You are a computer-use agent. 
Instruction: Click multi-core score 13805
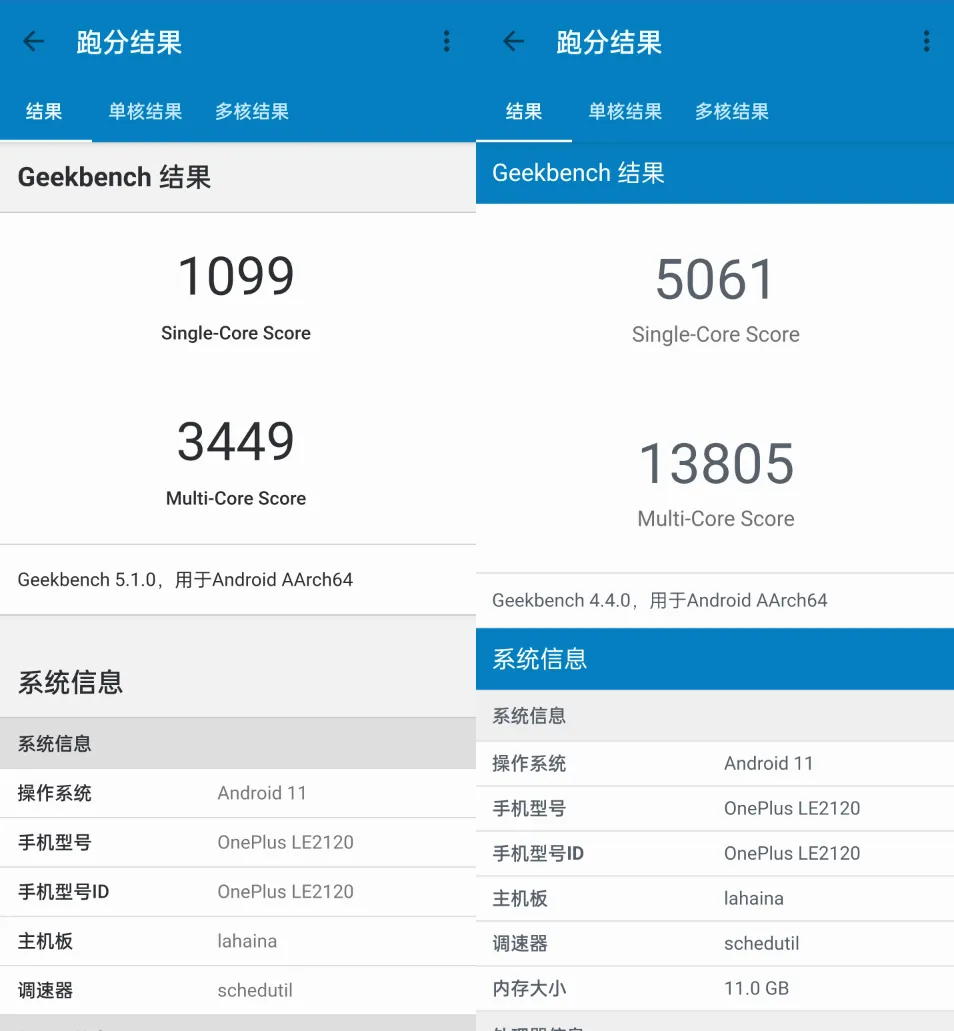click(x=716, y=464)
